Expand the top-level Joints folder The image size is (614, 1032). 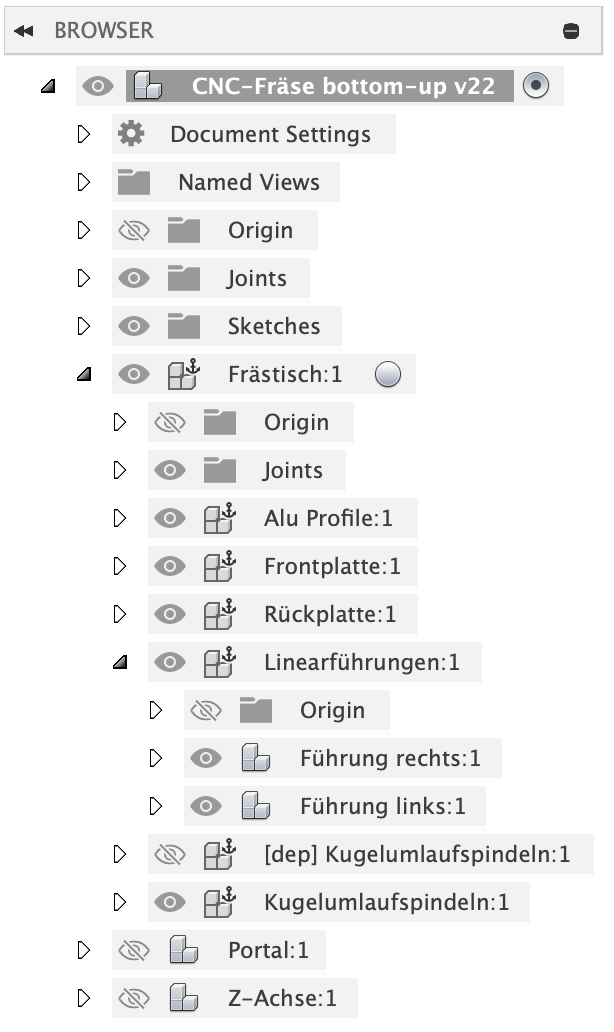pos(84,278)
